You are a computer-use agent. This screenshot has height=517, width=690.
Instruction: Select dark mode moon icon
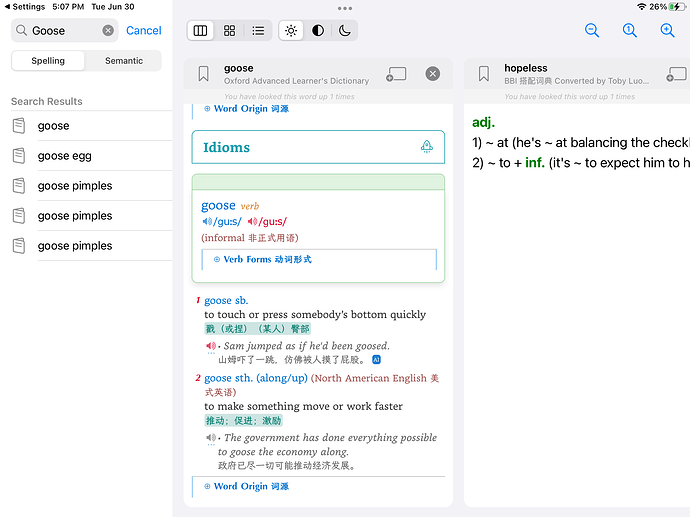coord(345,31)
